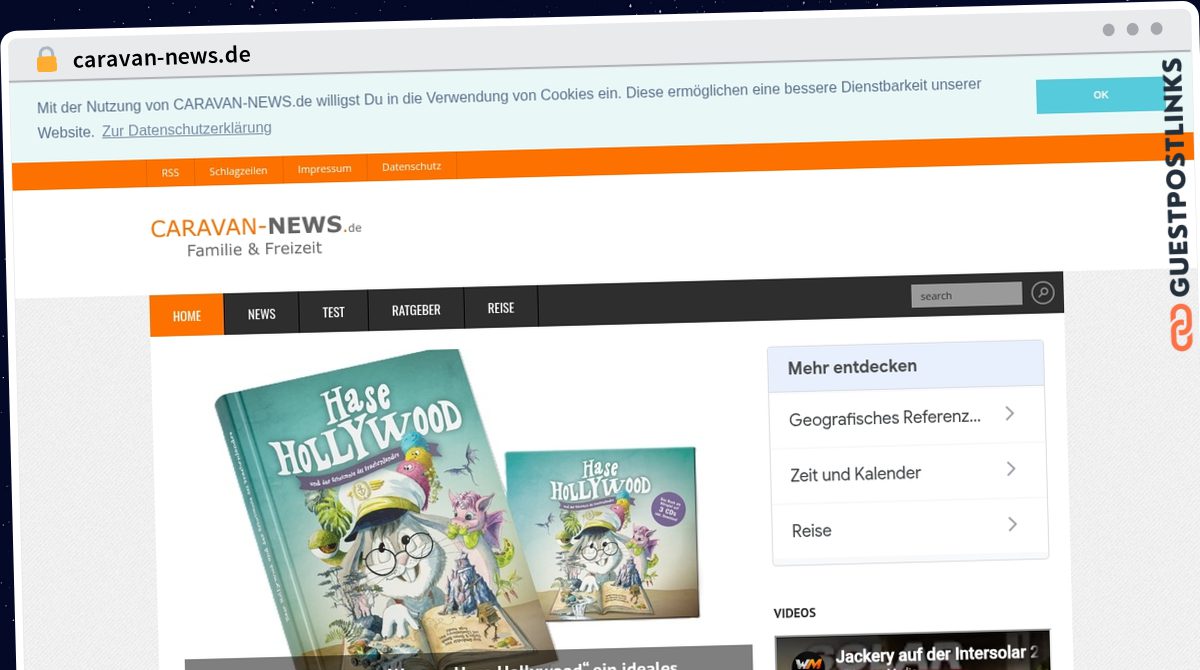1200x670 pixels.
Task: Select the Zeit und Kalender entry text
Action: coord(855,474)
